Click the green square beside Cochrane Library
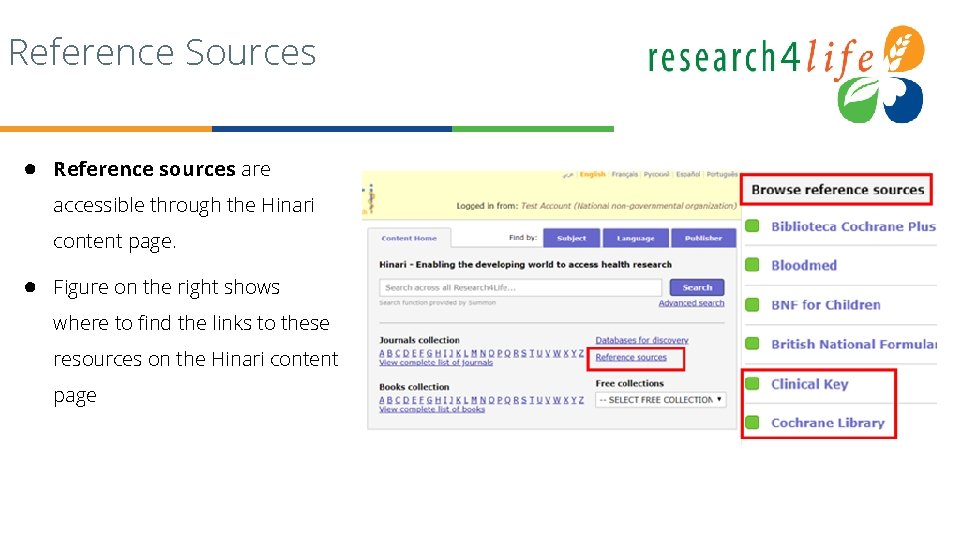Screen dimensions: 960x540 click(752, 422)
